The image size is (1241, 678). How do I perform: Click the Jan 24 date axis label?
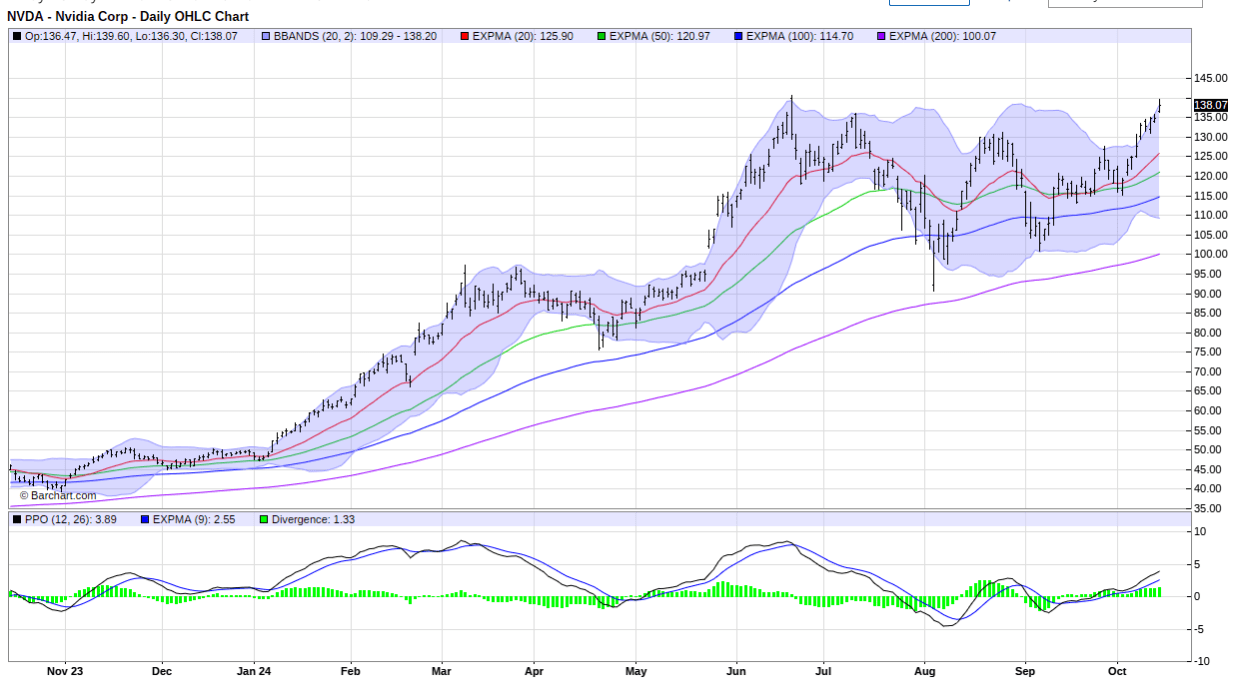coord(254,671)
